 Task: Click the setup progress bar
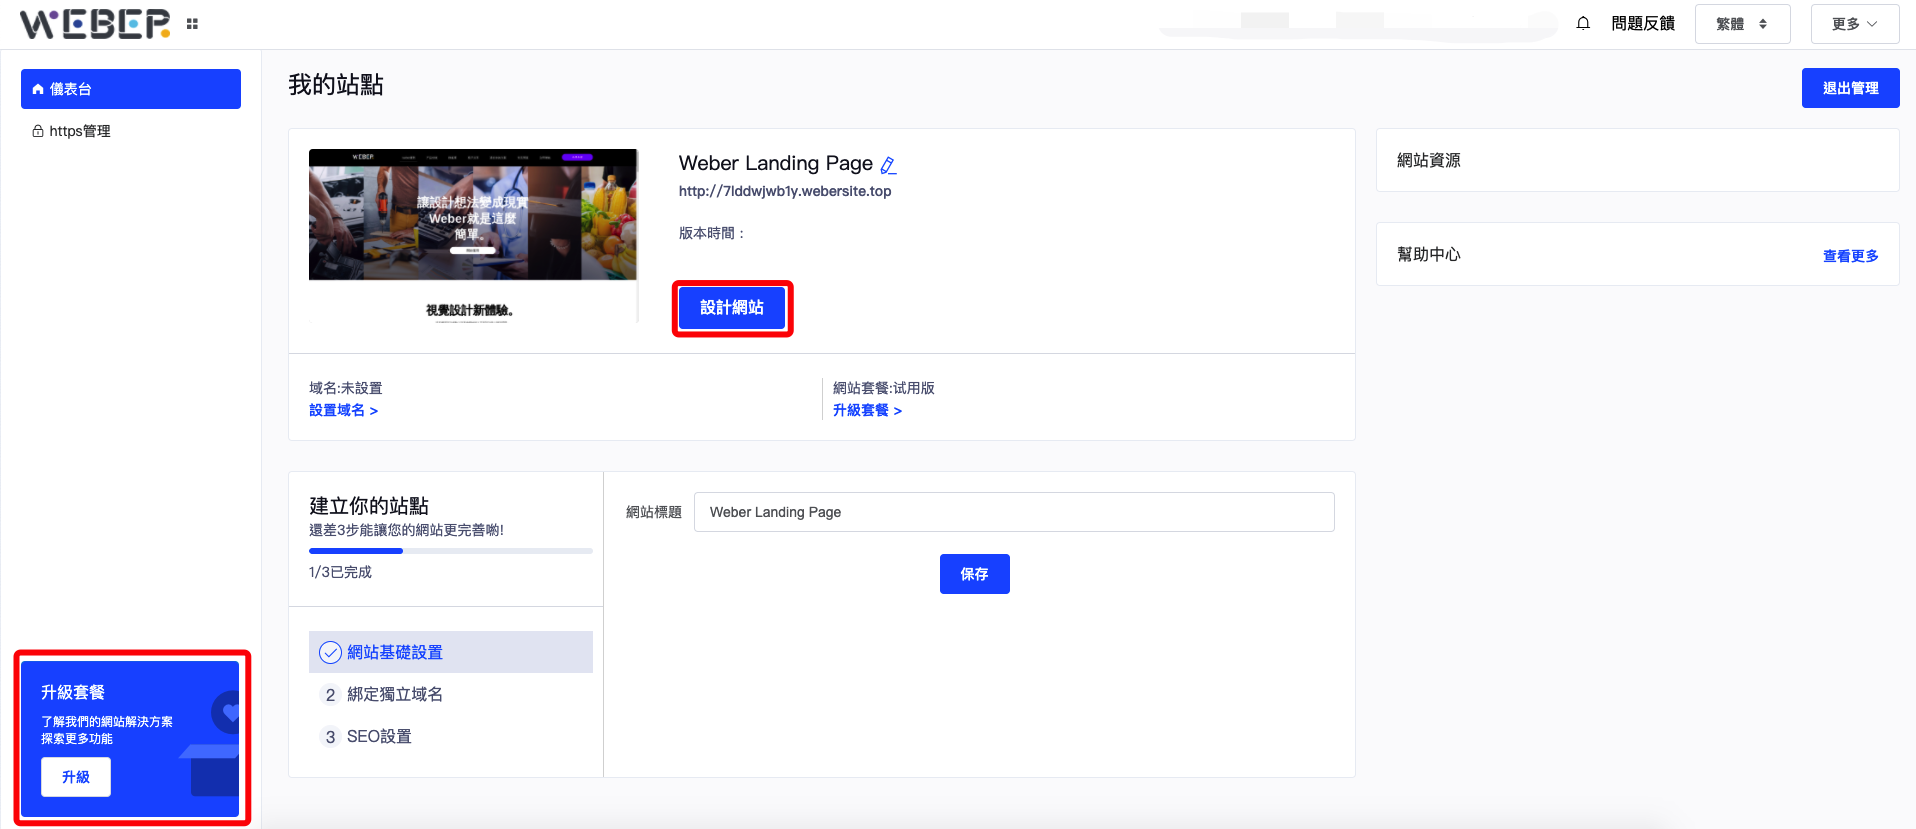[x=451, y=551]
